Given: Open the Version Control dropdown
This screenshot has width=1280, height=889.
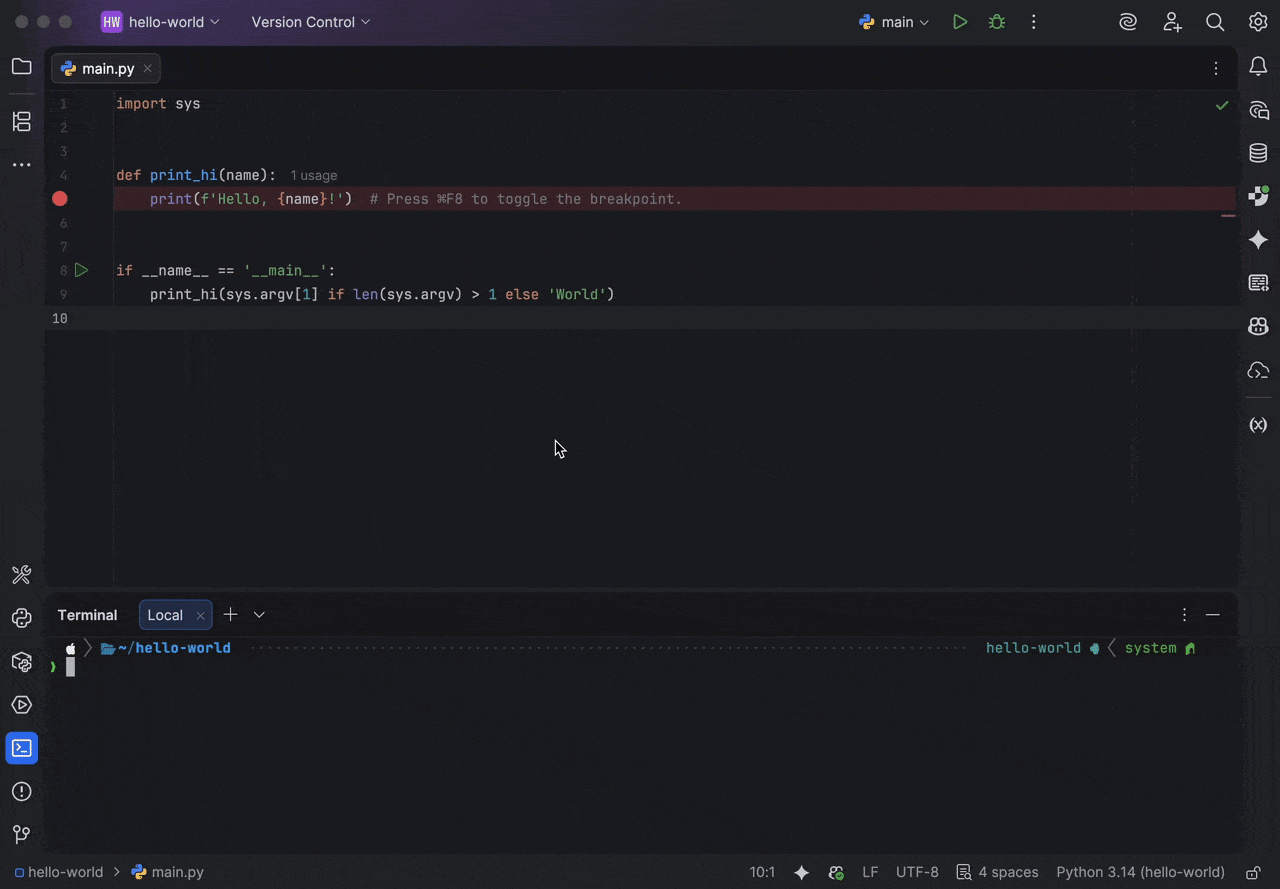Looking at the screenshot, I should pos(311,22).
